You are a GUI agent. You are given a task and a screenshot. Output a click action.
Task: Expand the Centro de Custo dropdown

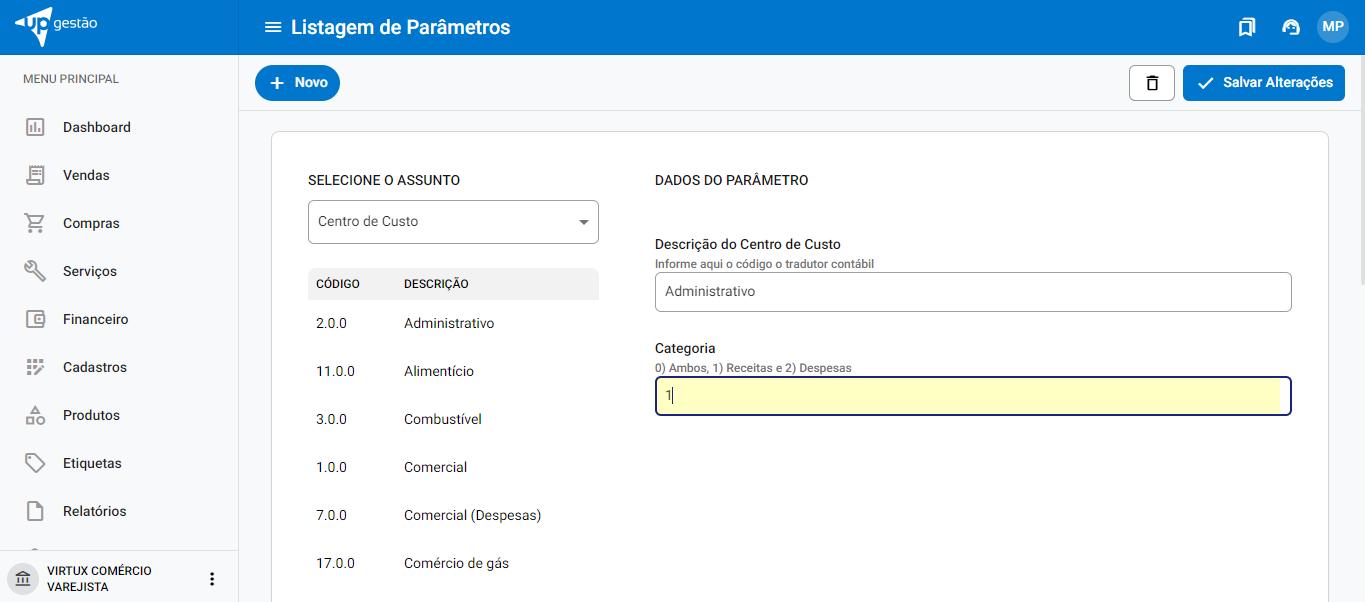coord(453,222)
